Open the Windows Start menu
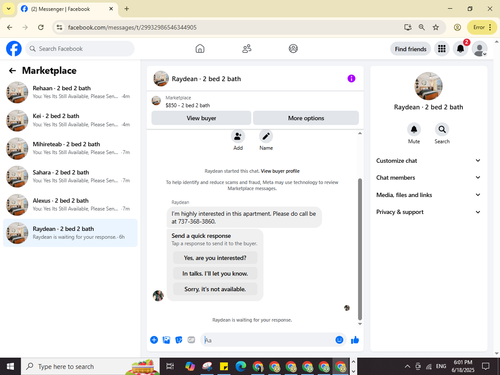Screen dimensions: 500x375 (10, 366)
